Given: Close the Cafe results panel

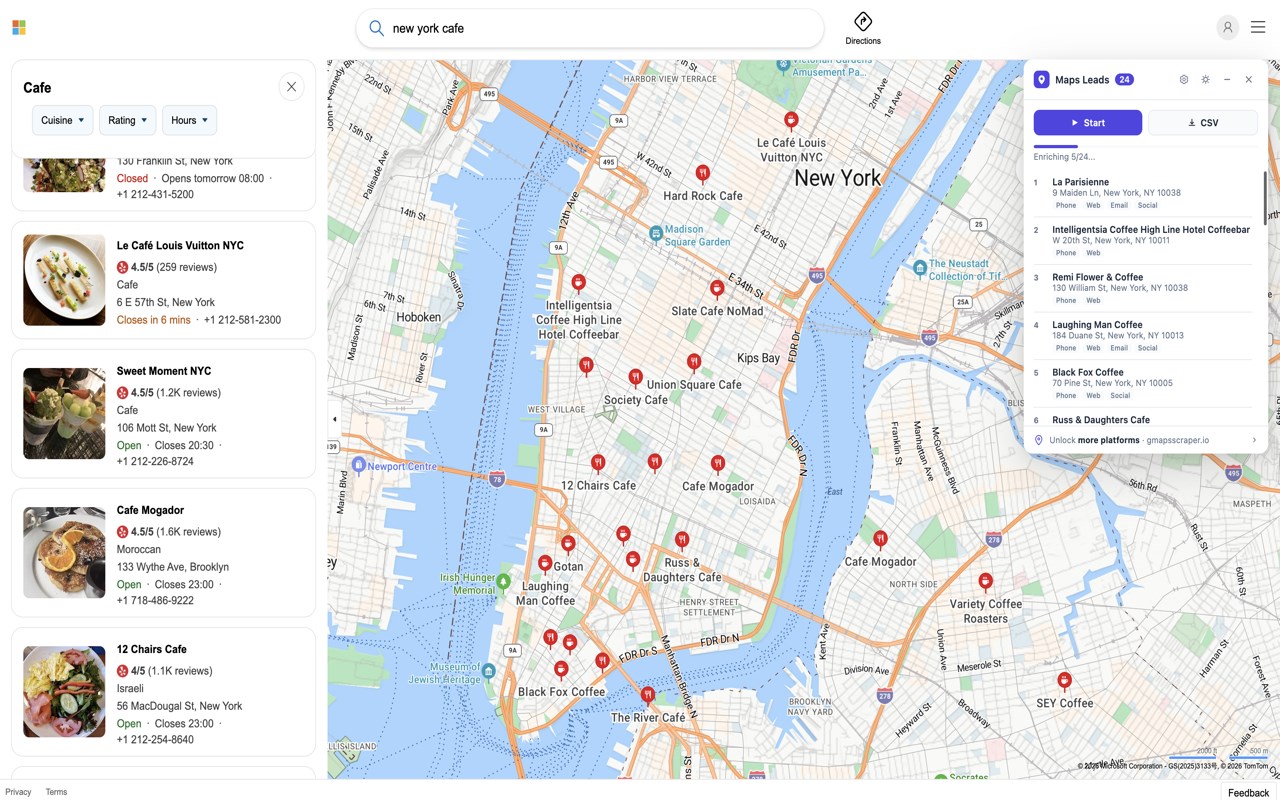Looking at the screenshot, I should click(x=291, y=87).
